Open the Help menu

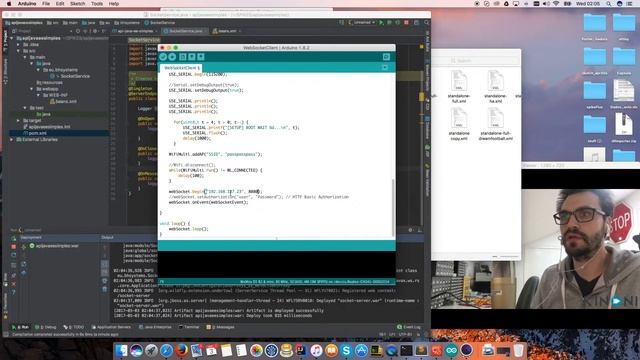tap(114, 4)
